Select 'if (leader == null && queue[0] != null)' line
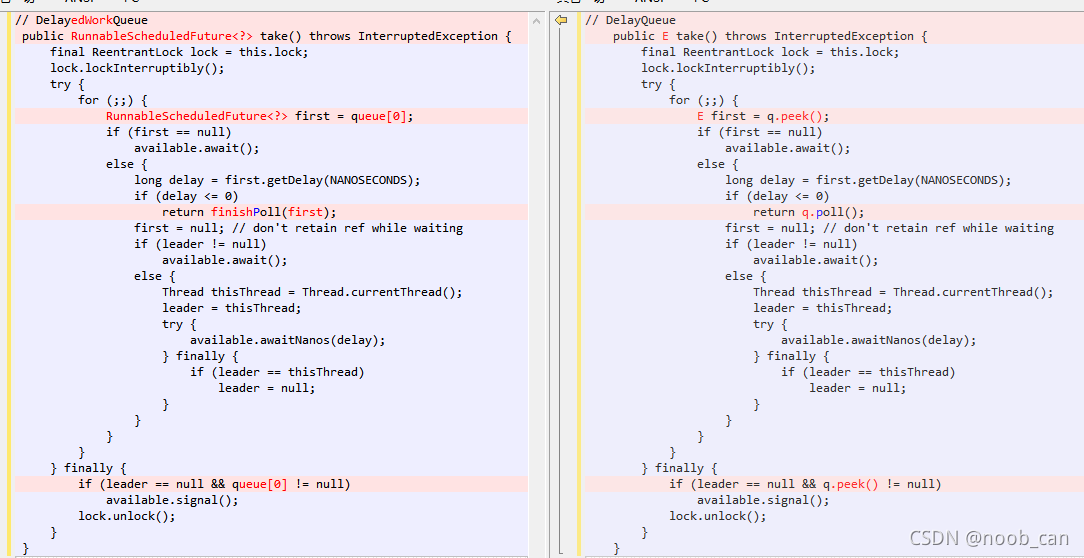This screenshot has height=558, width=1084. tap(214, 484)
